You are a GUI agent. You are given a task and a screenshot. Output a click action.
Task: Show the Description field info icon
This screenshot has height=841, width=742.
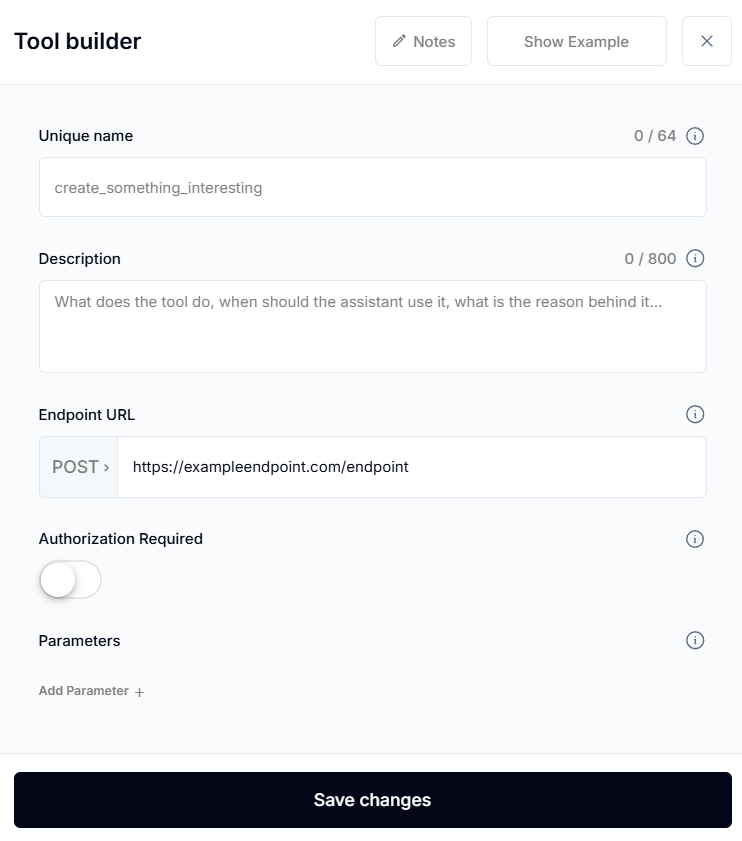695,259
